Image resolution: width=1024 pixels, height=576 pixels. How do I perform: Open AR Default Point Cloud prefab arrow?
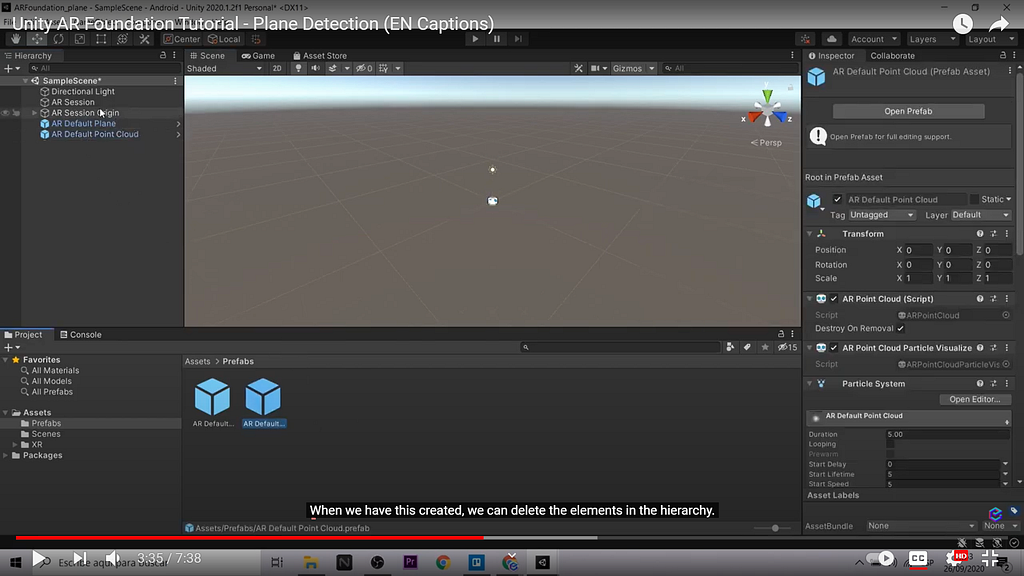point(178,135)
